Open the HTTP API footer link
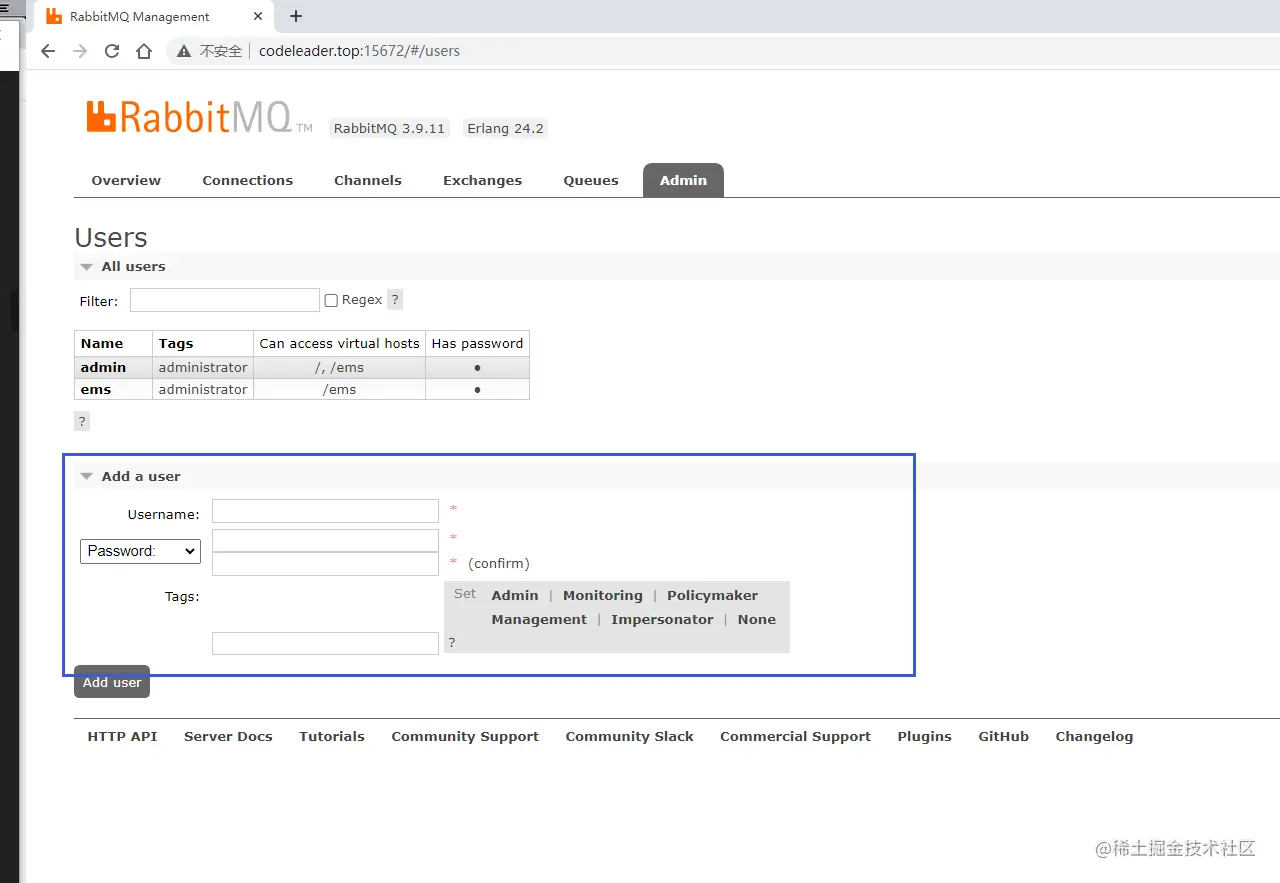Viewport: 1280px width, 883px height. coord(122,737)
